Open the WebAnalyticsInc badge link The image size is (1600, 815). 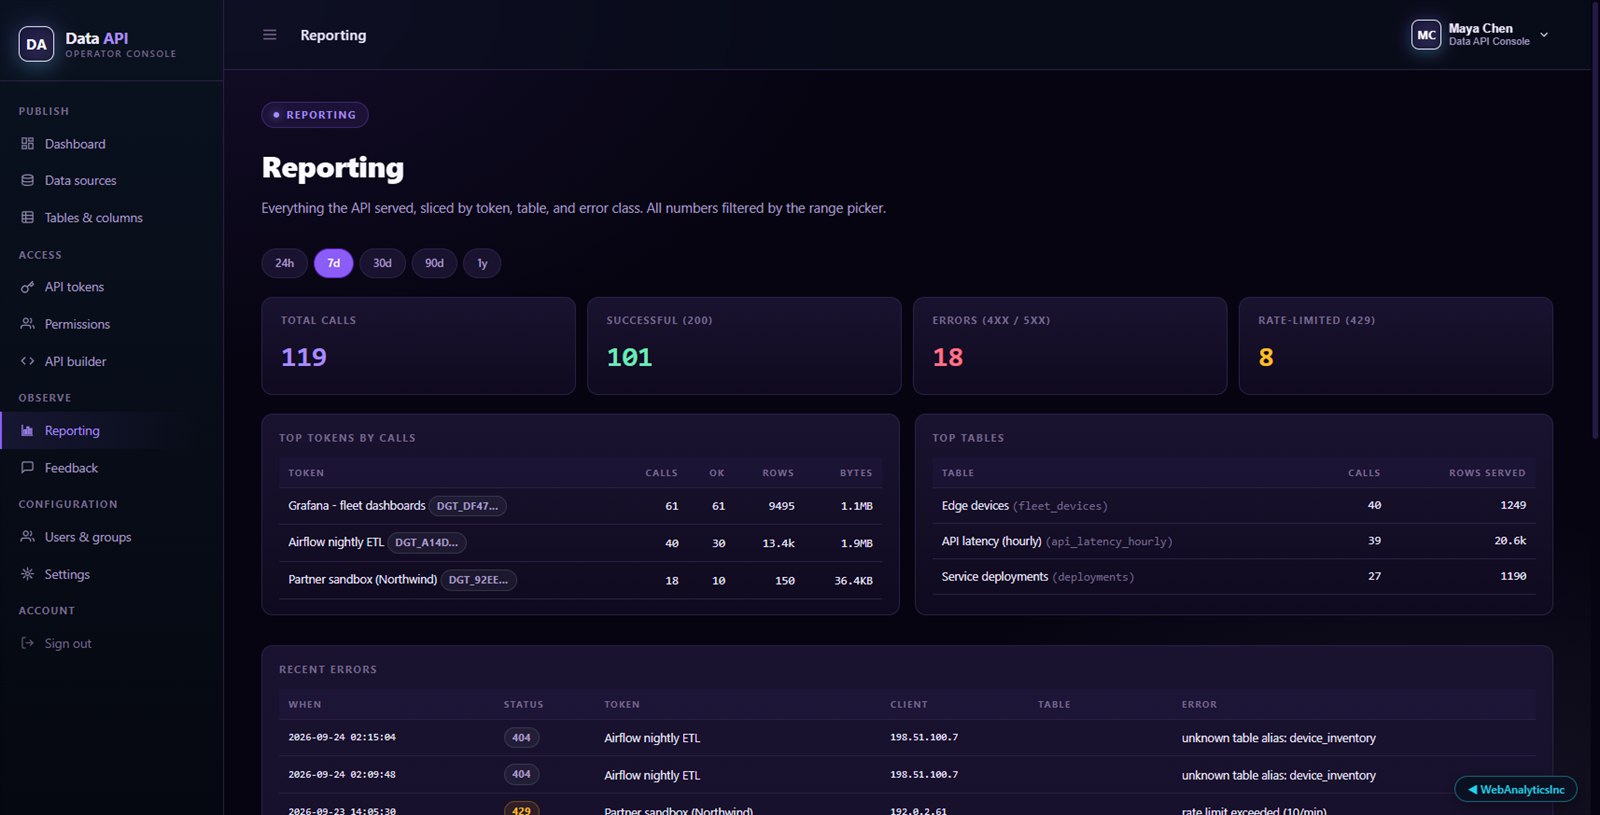[x=1516, y=790]
